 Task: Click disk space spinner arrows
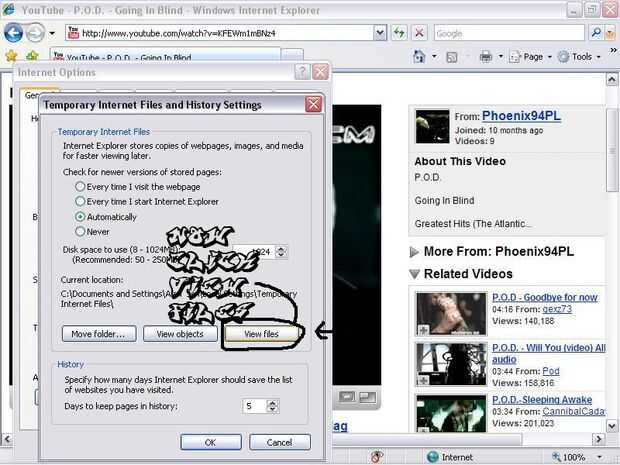(281, 251)
